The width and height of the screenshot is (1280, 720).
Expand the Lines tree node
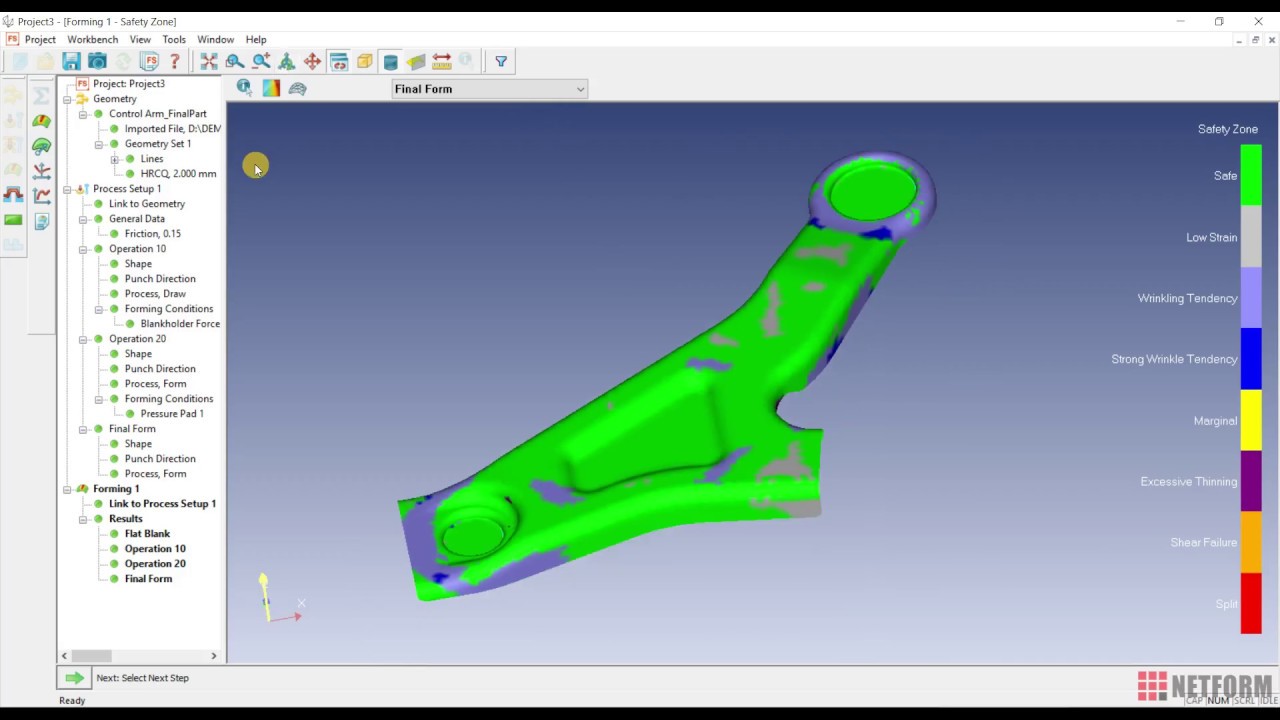114,159
